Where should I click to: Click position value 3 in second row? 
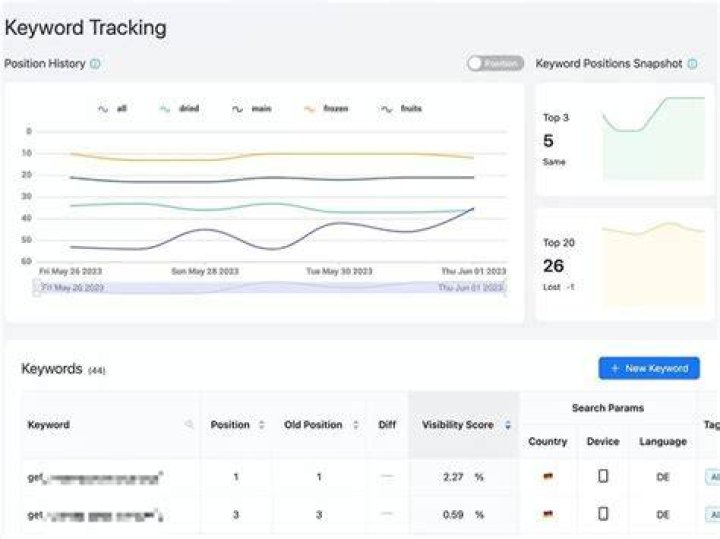236,515
